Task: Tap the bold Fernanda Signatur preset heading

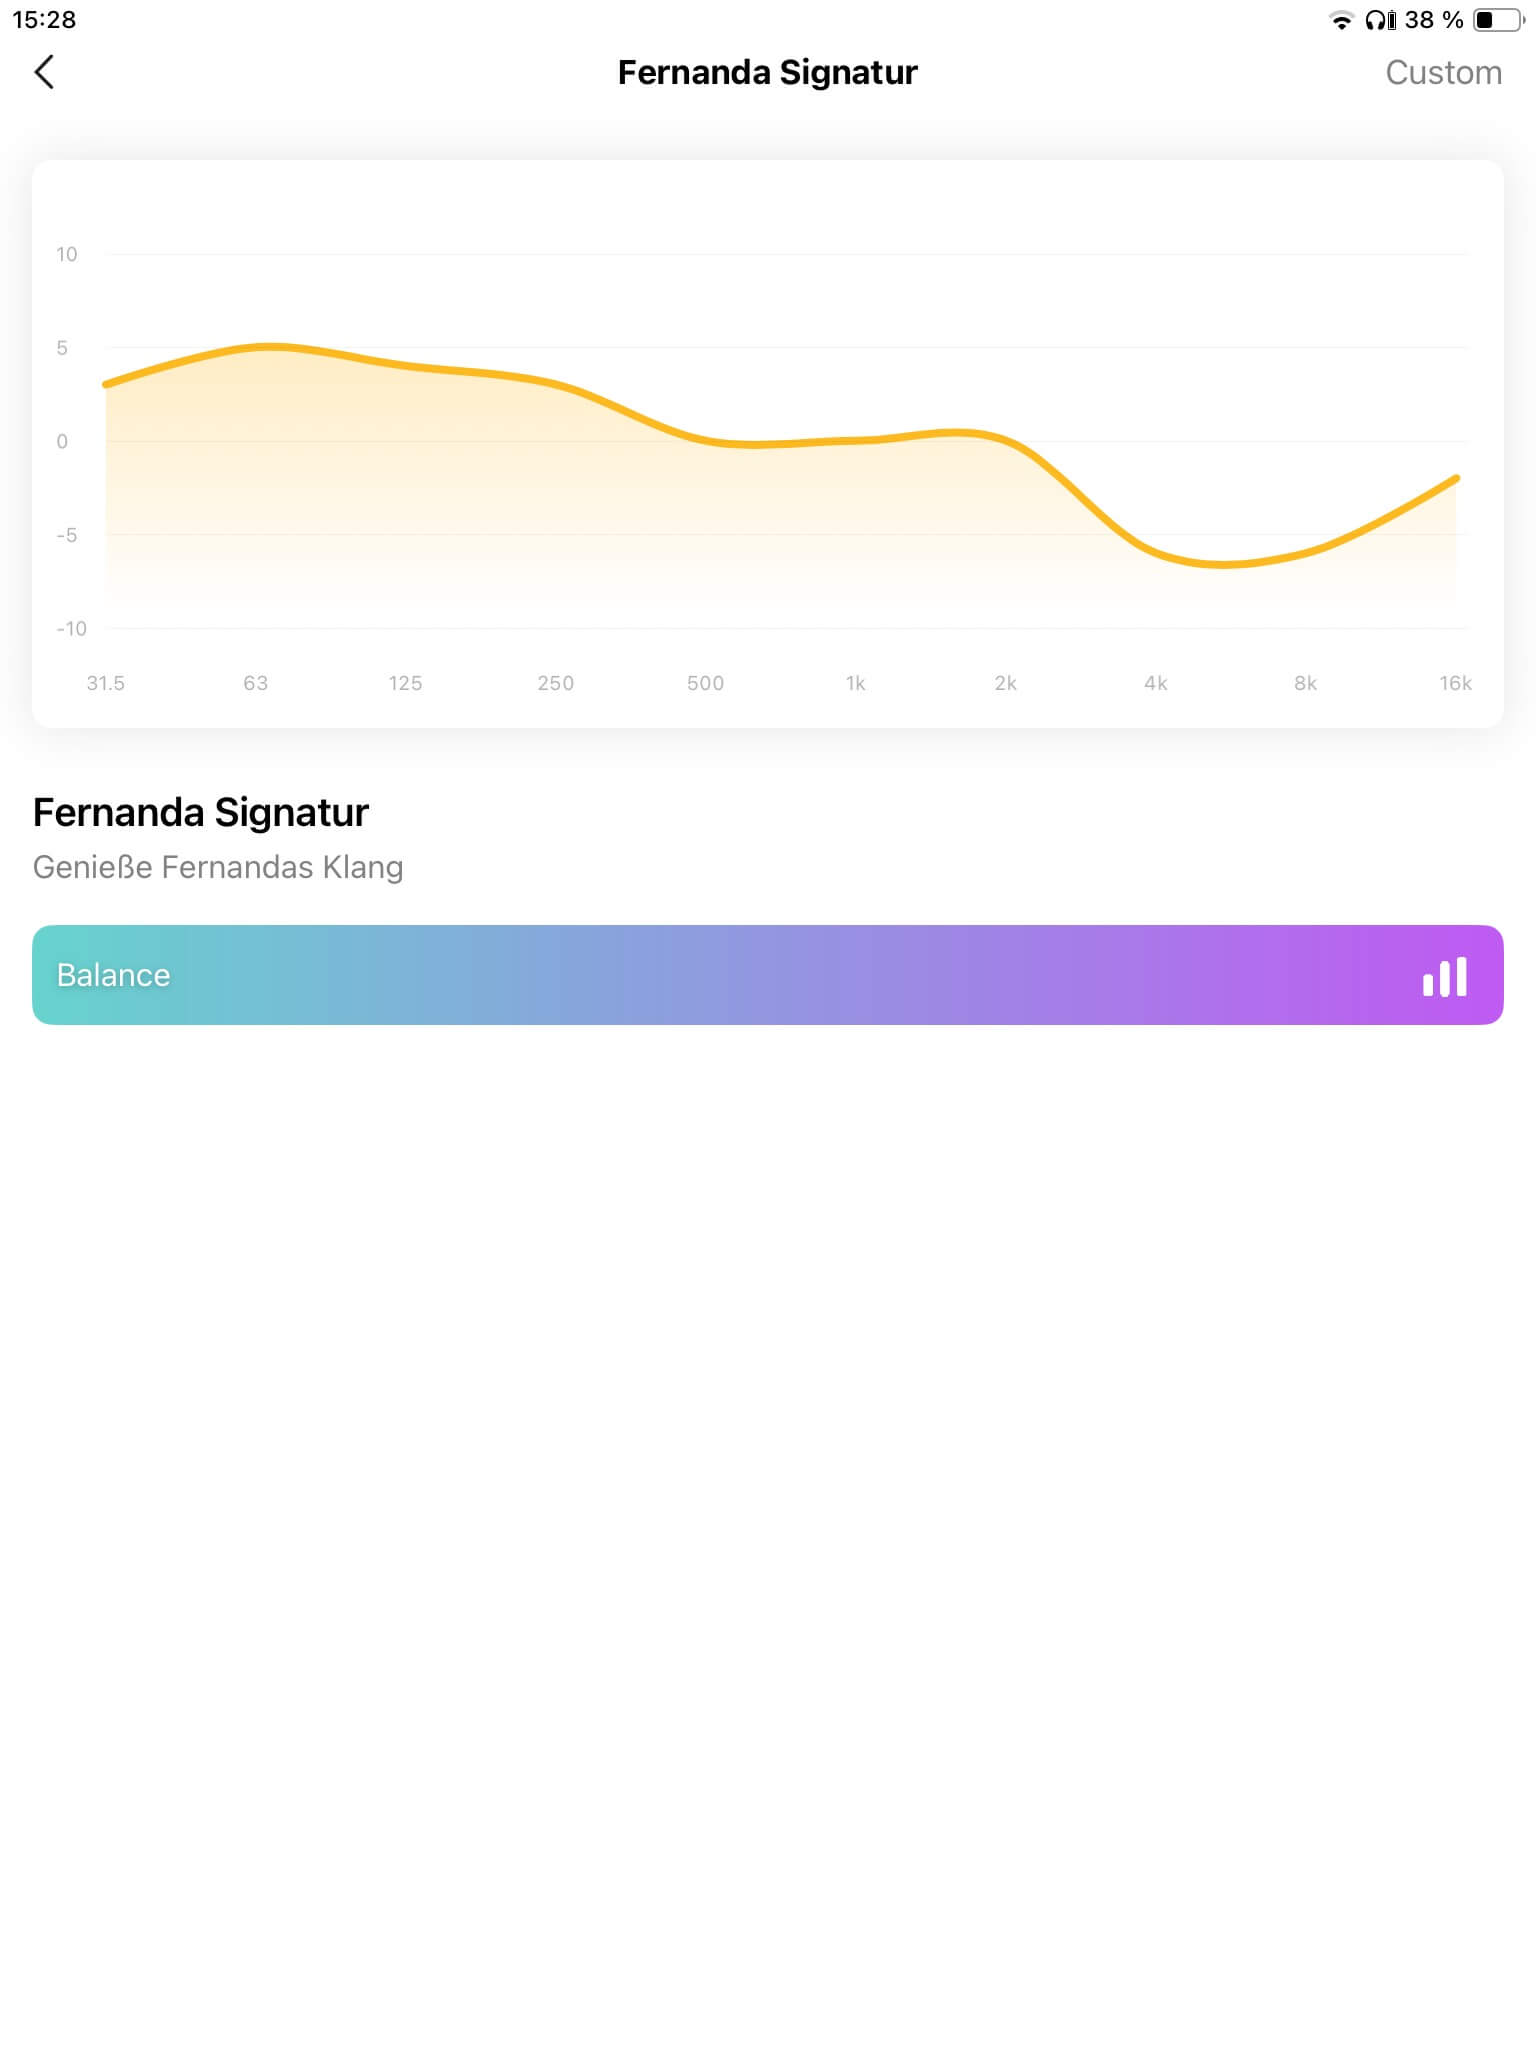Action: tap(201, 812)
